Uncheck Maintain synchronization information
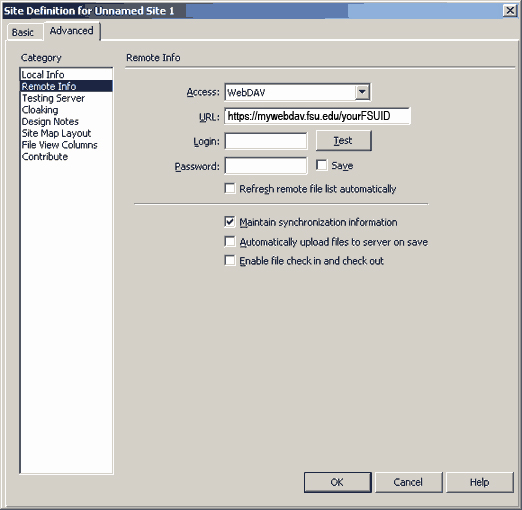The height and width of the screenshot is (510, 522). click(x=230, y=222)
